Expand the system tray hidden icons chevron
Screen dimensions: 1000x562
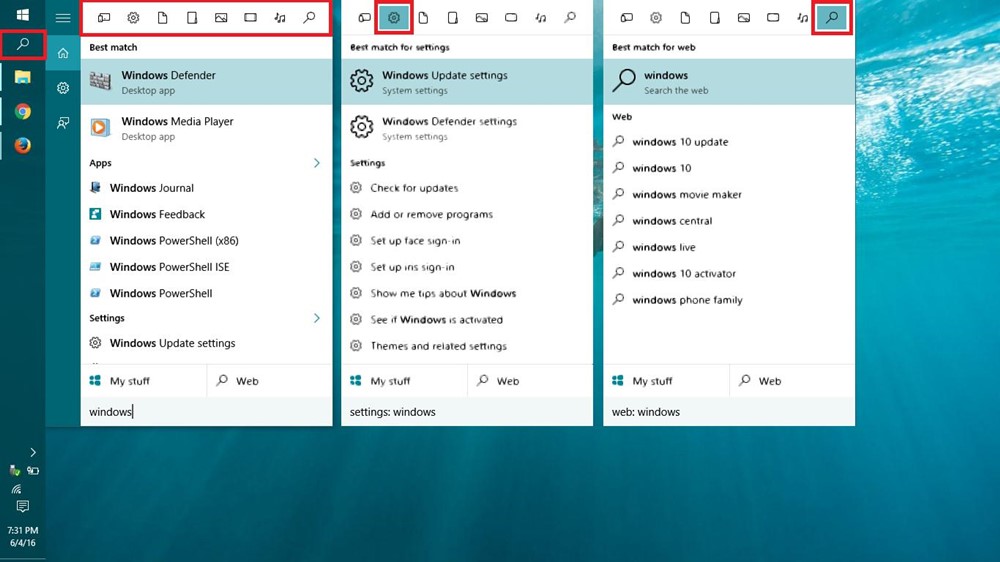[x=33, y=452]
